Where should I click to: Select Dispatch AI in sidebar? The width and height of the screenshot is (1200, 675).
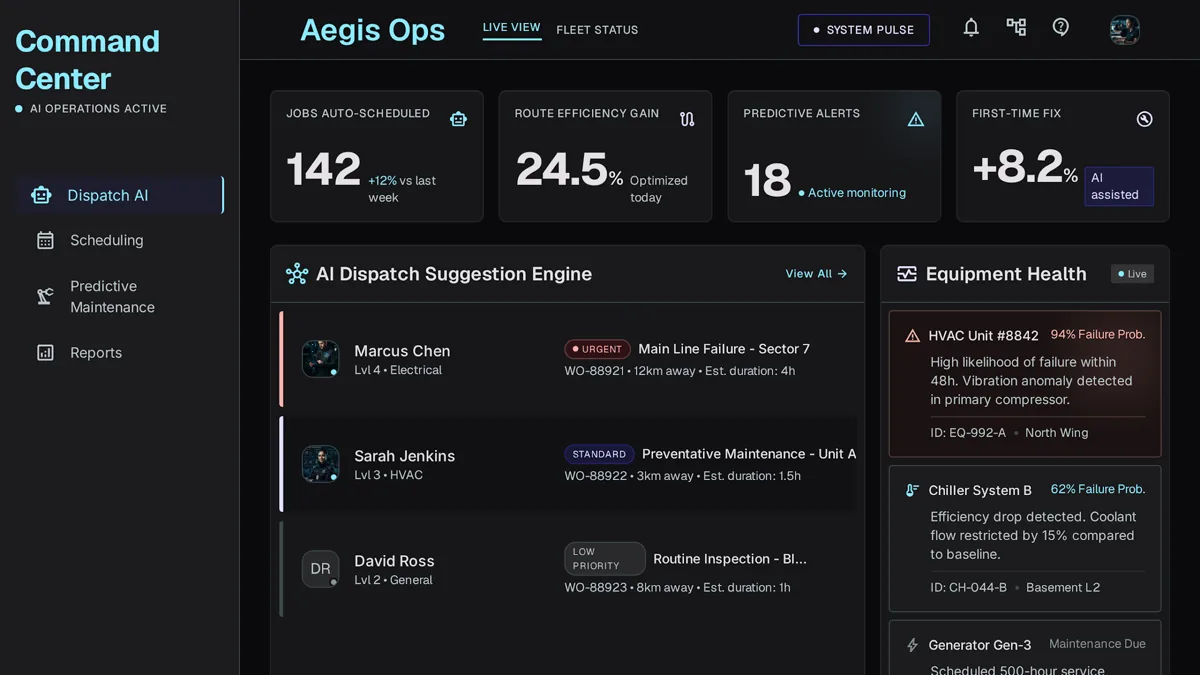tap(120, 195)
